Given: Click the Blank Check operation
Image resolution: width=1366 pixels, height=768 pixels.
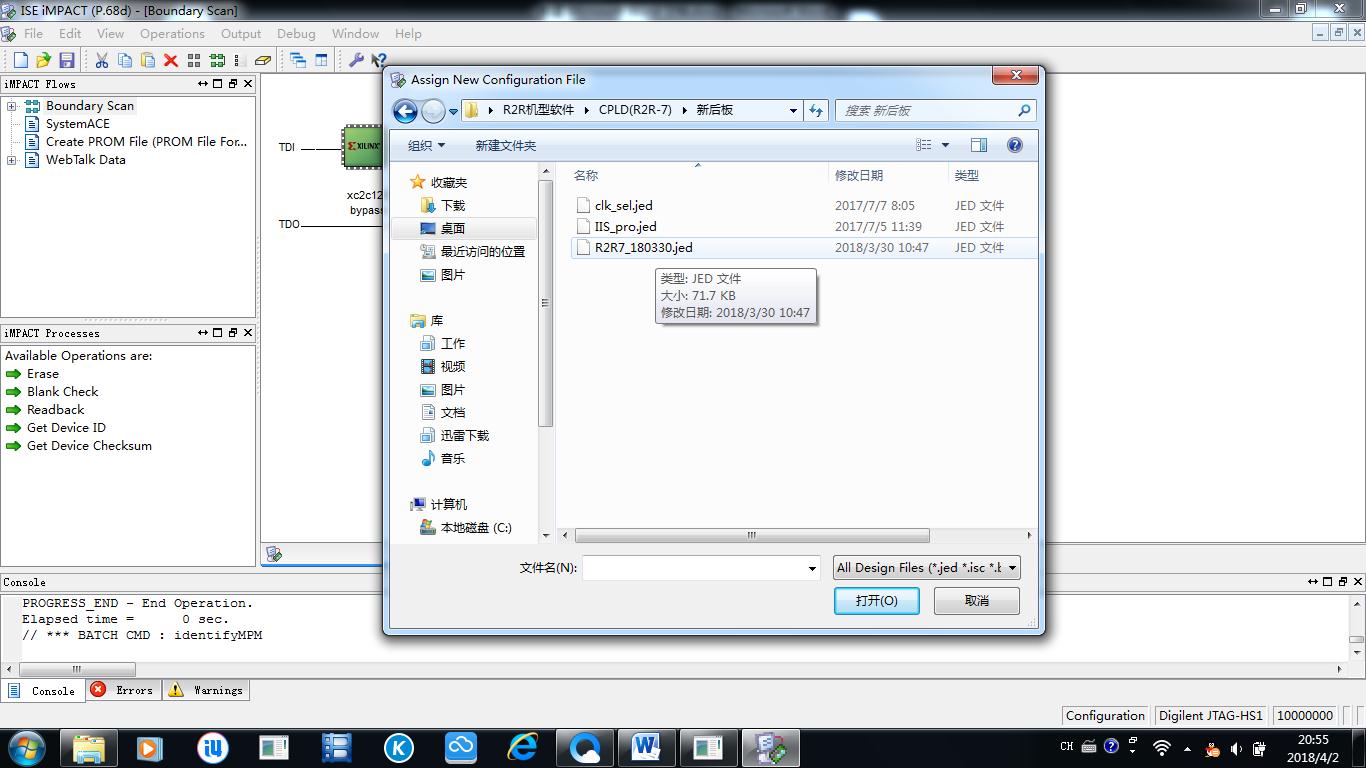Looking at the screenshot, I should coord(62,392).
